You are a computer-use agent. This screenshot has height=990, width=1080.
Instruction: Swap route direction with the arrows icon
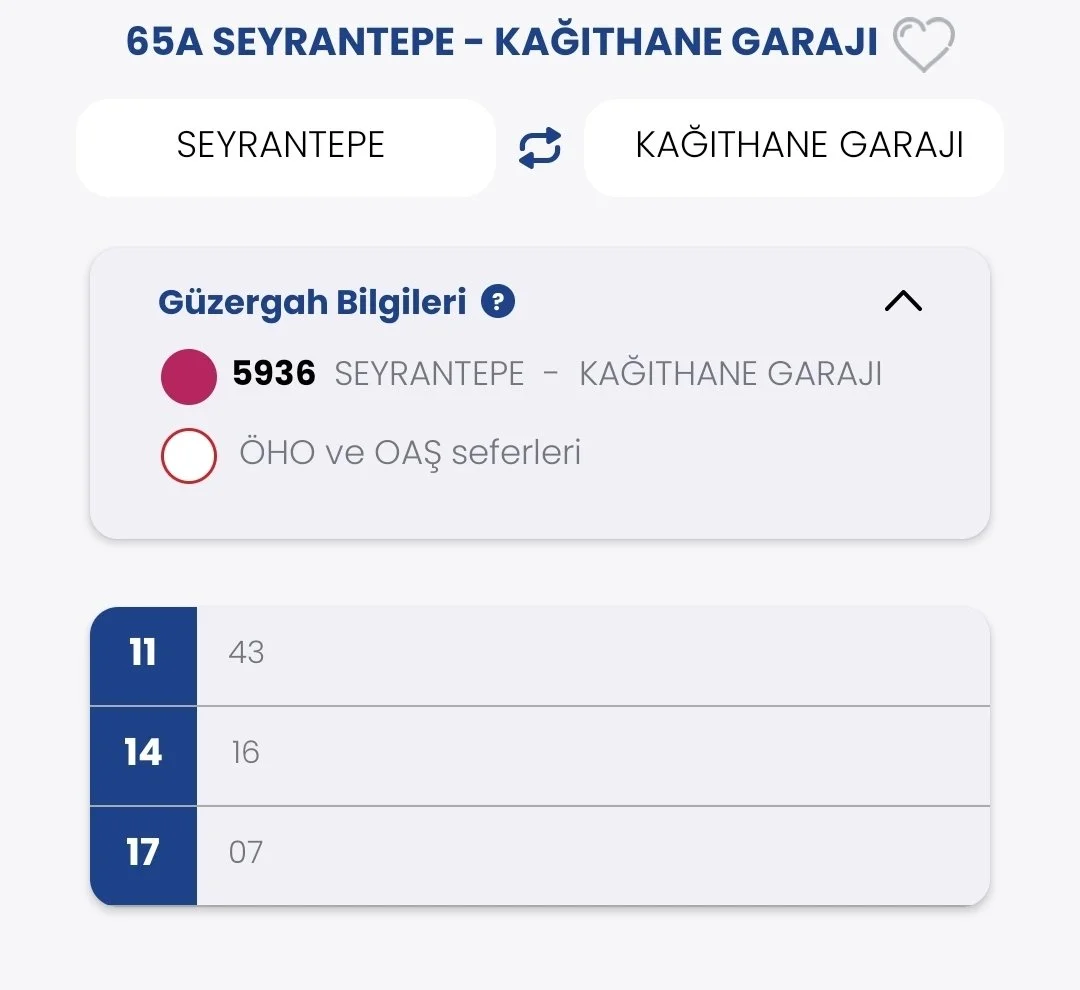click(540, 149)
